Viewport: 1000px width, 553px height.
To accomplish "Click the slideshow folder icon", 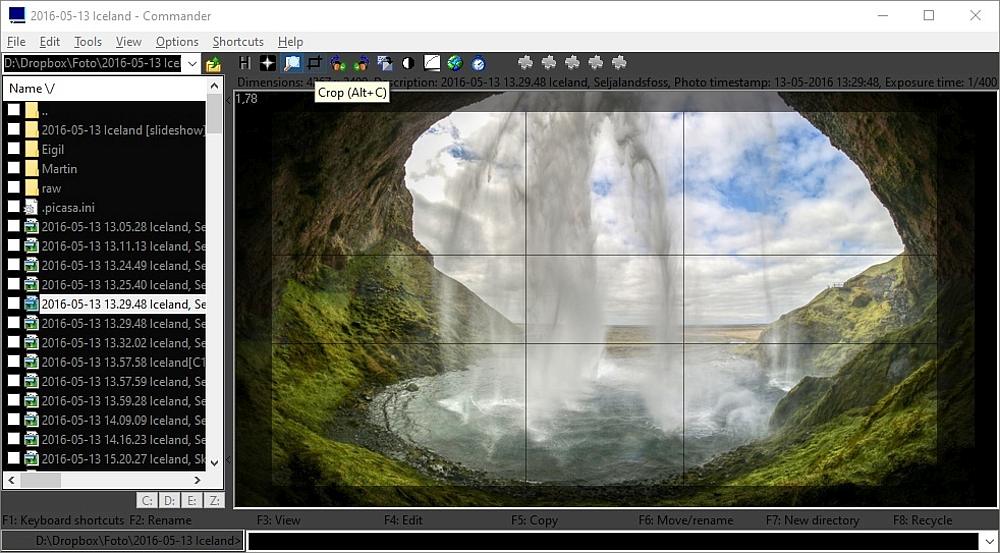I will [32, 130].
